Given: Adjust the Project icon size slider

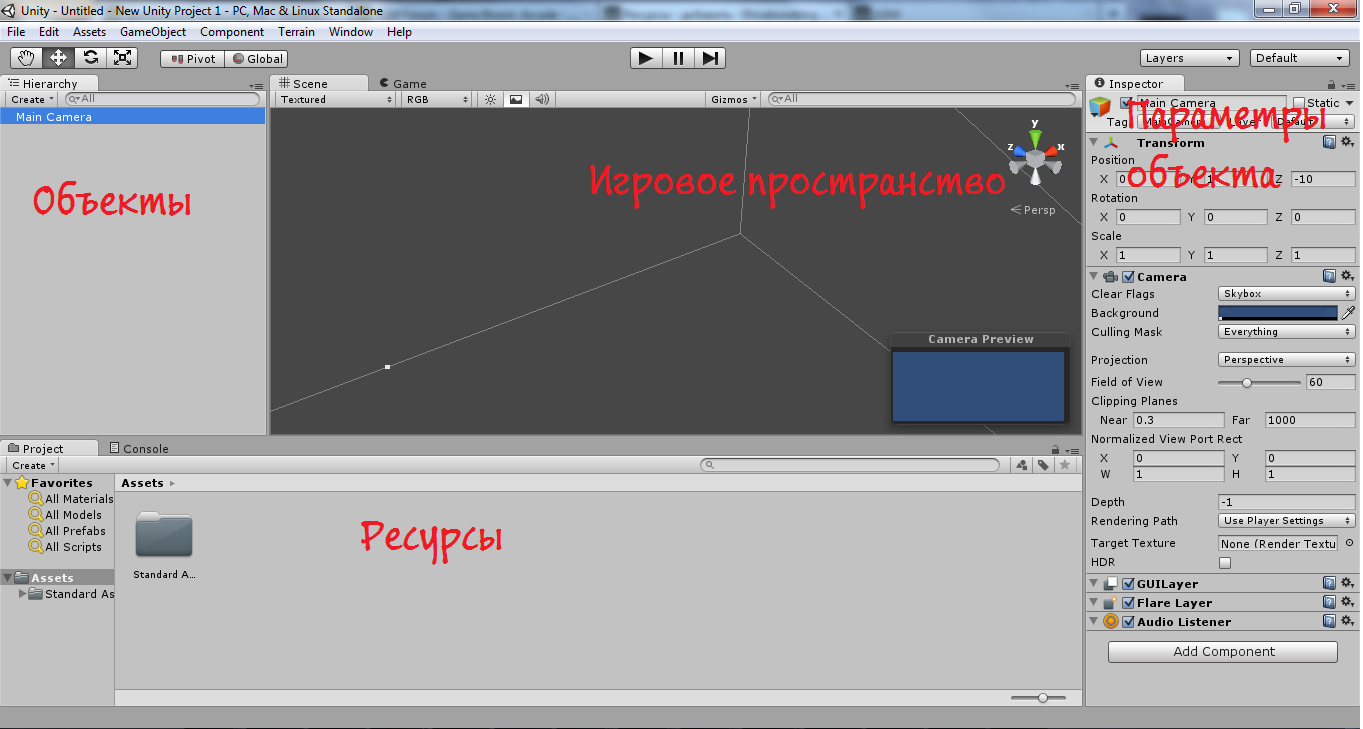Looking at the screenshot, I should [1038, 698].
